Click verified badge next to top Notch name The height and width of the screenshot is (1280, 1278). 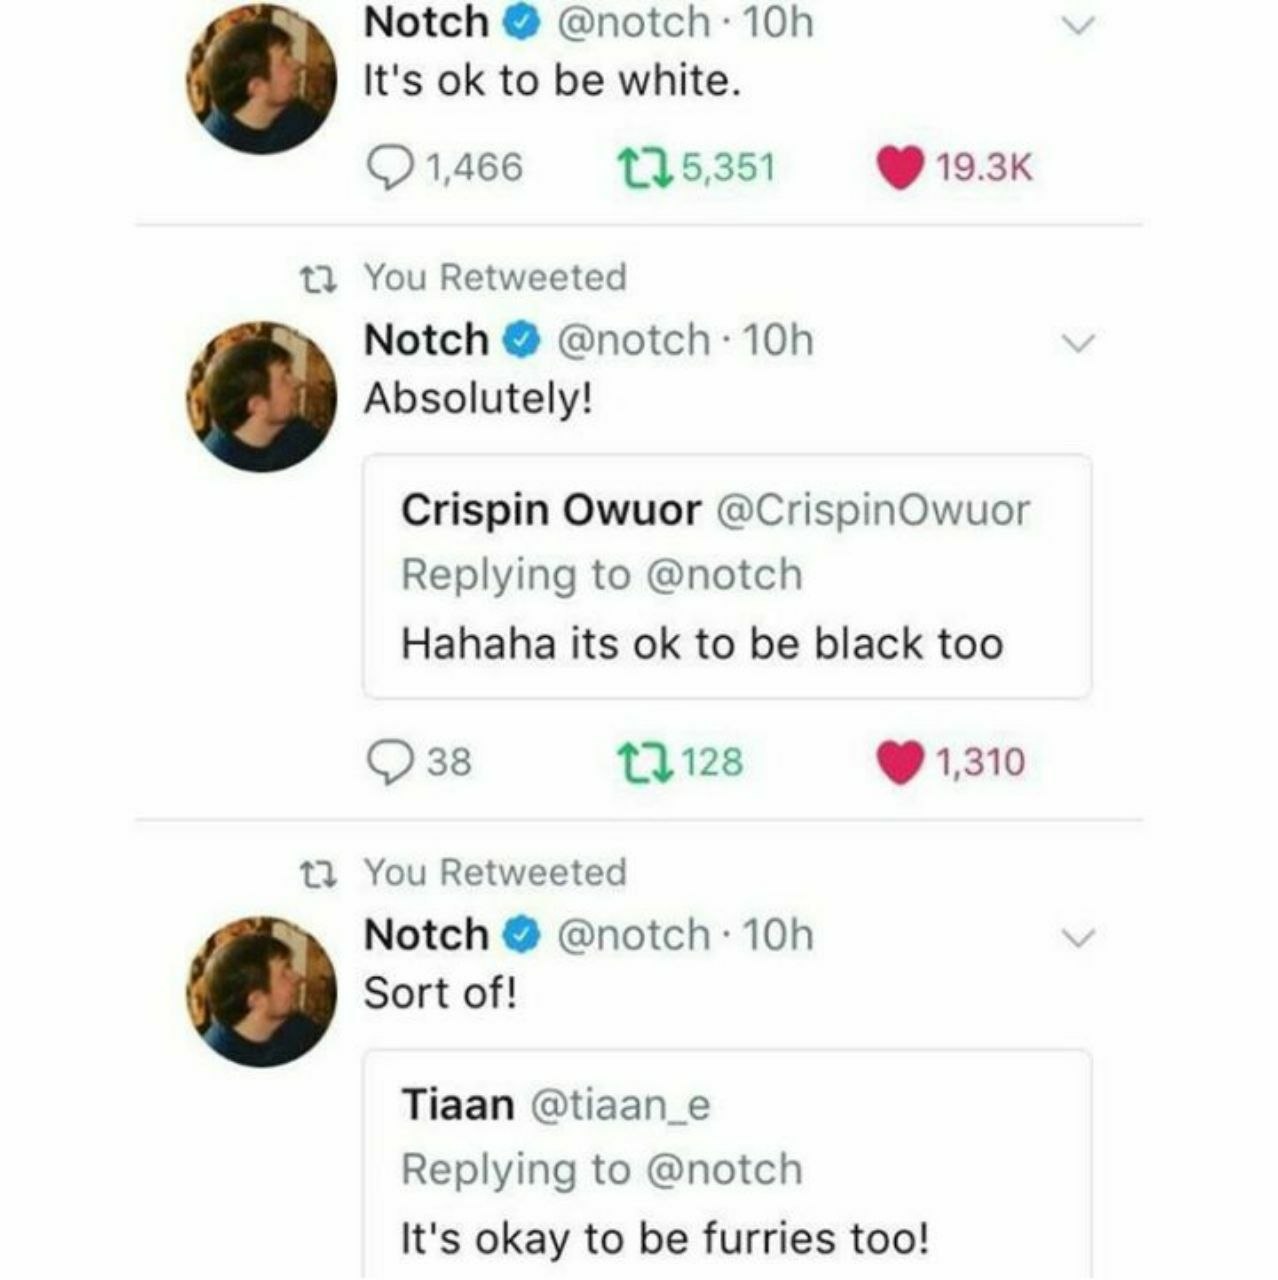[520, 24]
